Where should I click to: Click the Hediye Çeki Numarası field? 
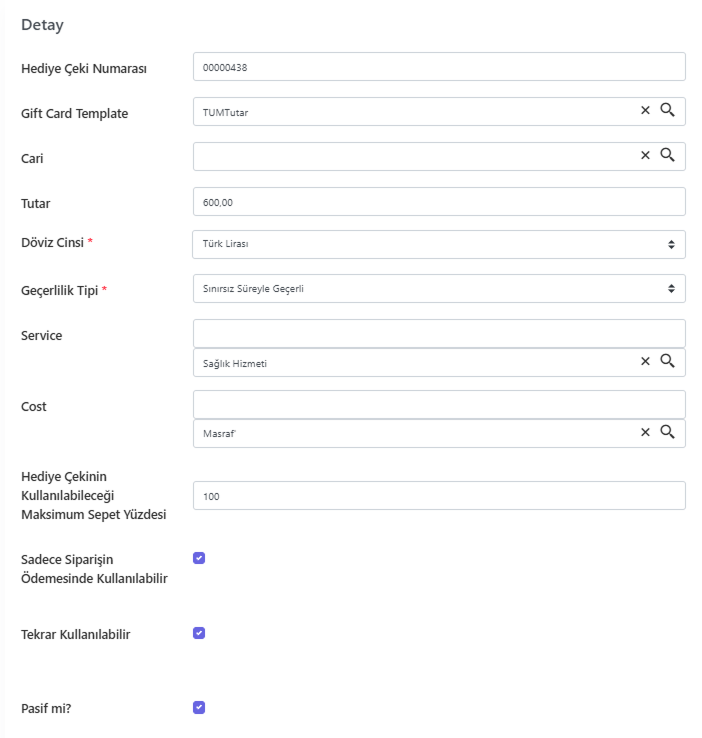[x=439, y=66]
